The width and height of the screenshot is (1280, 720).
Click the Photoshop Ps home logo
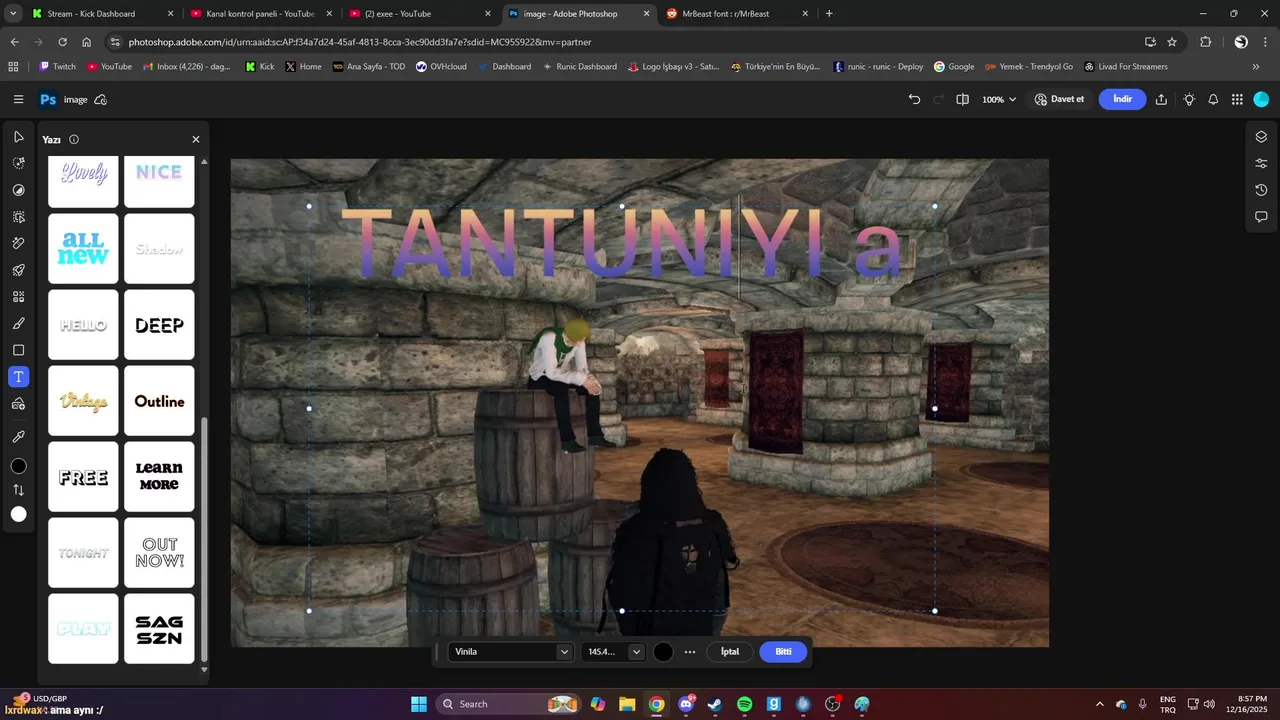(x=47, y=99)
